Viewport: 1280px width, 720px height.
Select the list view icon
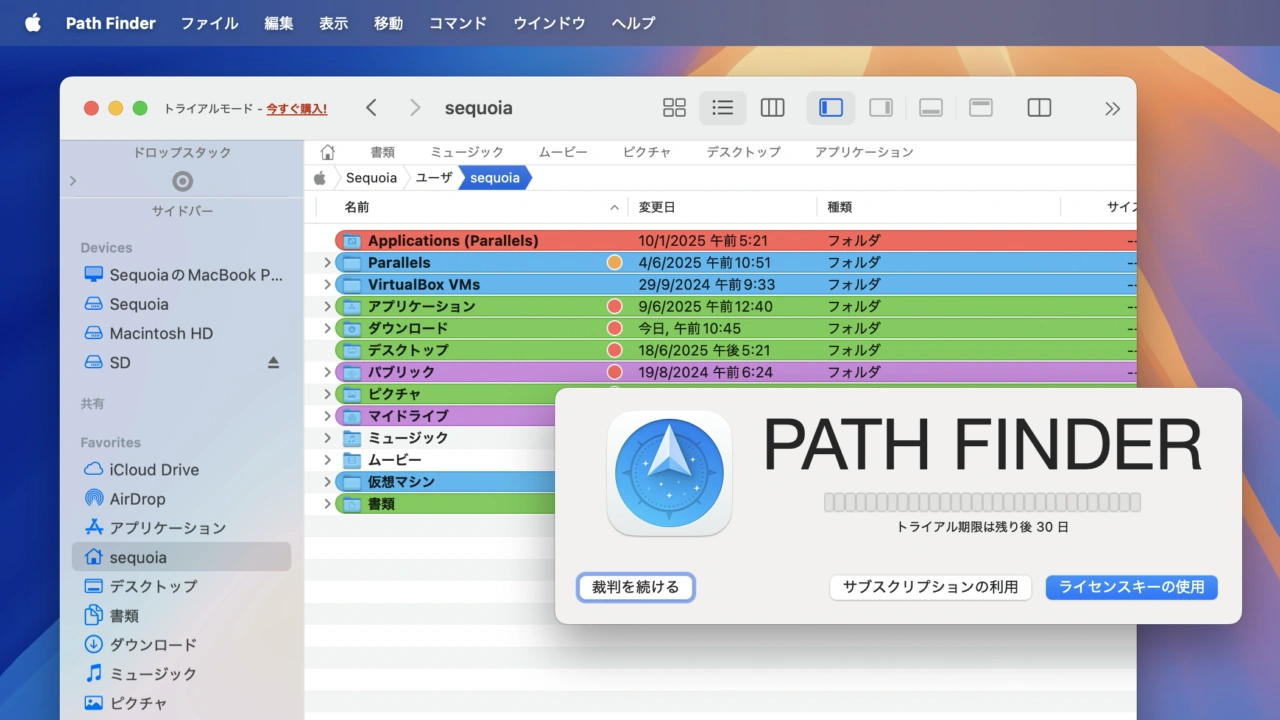click(722, 108)
